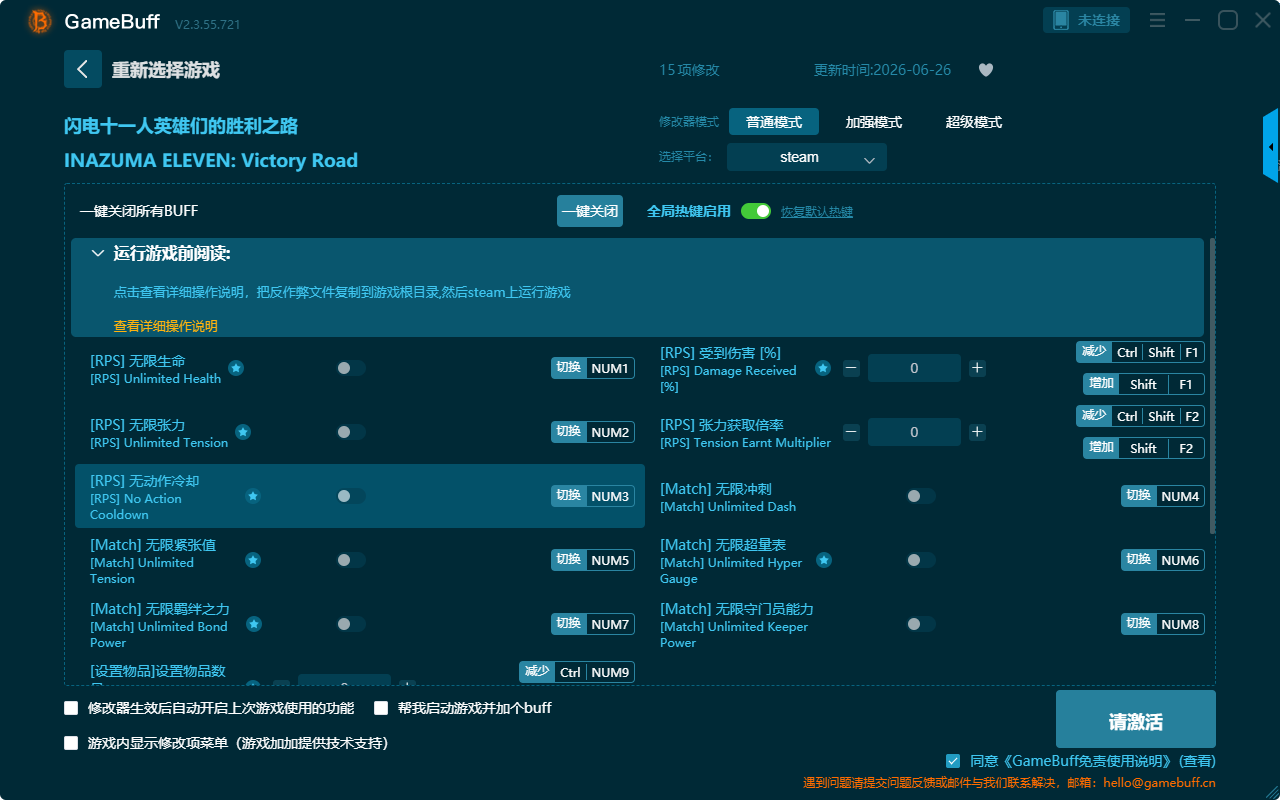
Task: Switch to 超级模式 tab
Action: (x=974, y=122)
